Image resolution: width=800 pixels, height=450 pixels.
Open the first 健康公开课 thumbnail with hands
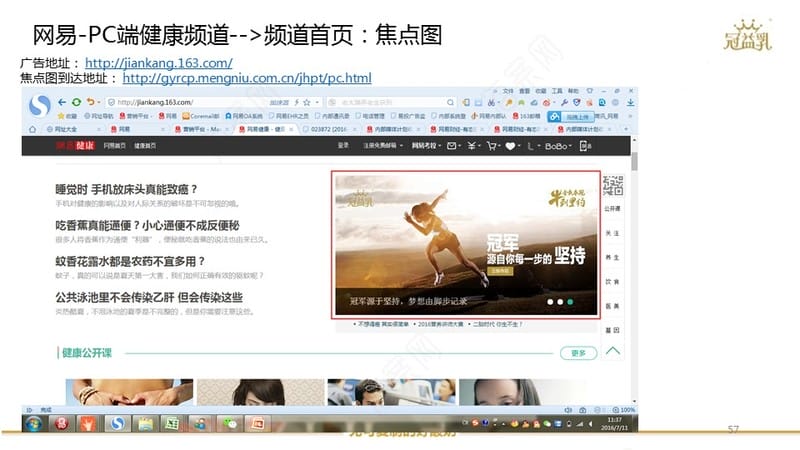(x=130, y=392)
